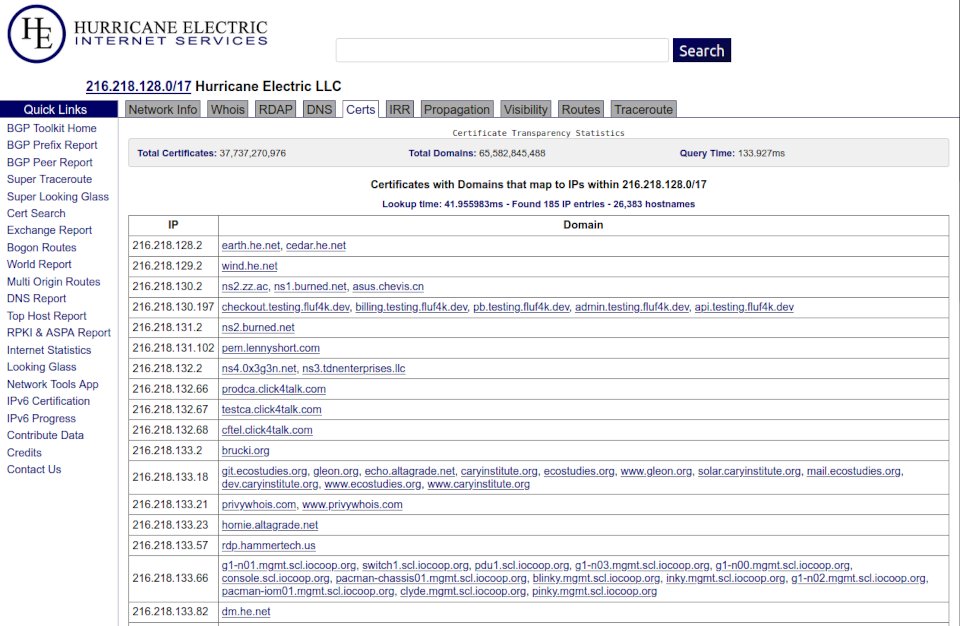Screen dimensions: 960x626
Task: Open Exchange Report link
Action: (50, 230)
